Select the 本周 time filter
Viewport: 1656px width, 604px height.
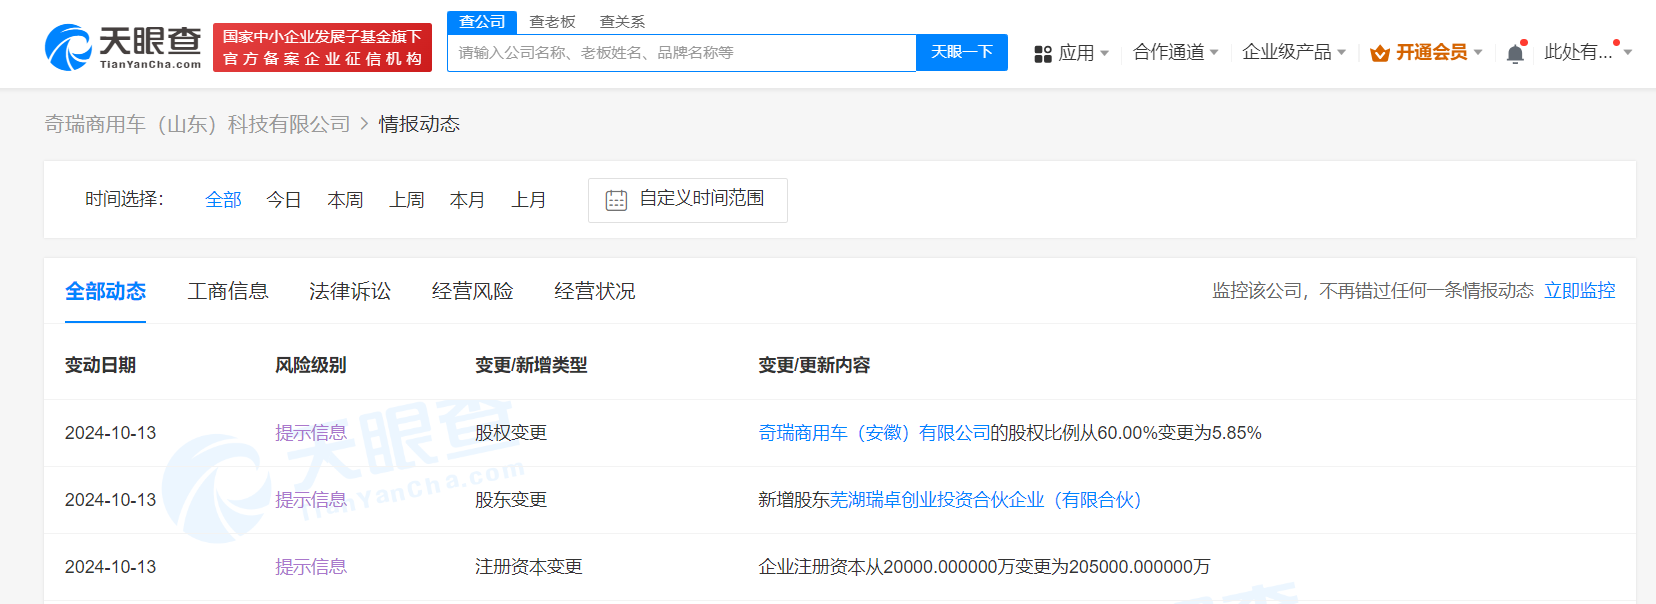(345, 200)
